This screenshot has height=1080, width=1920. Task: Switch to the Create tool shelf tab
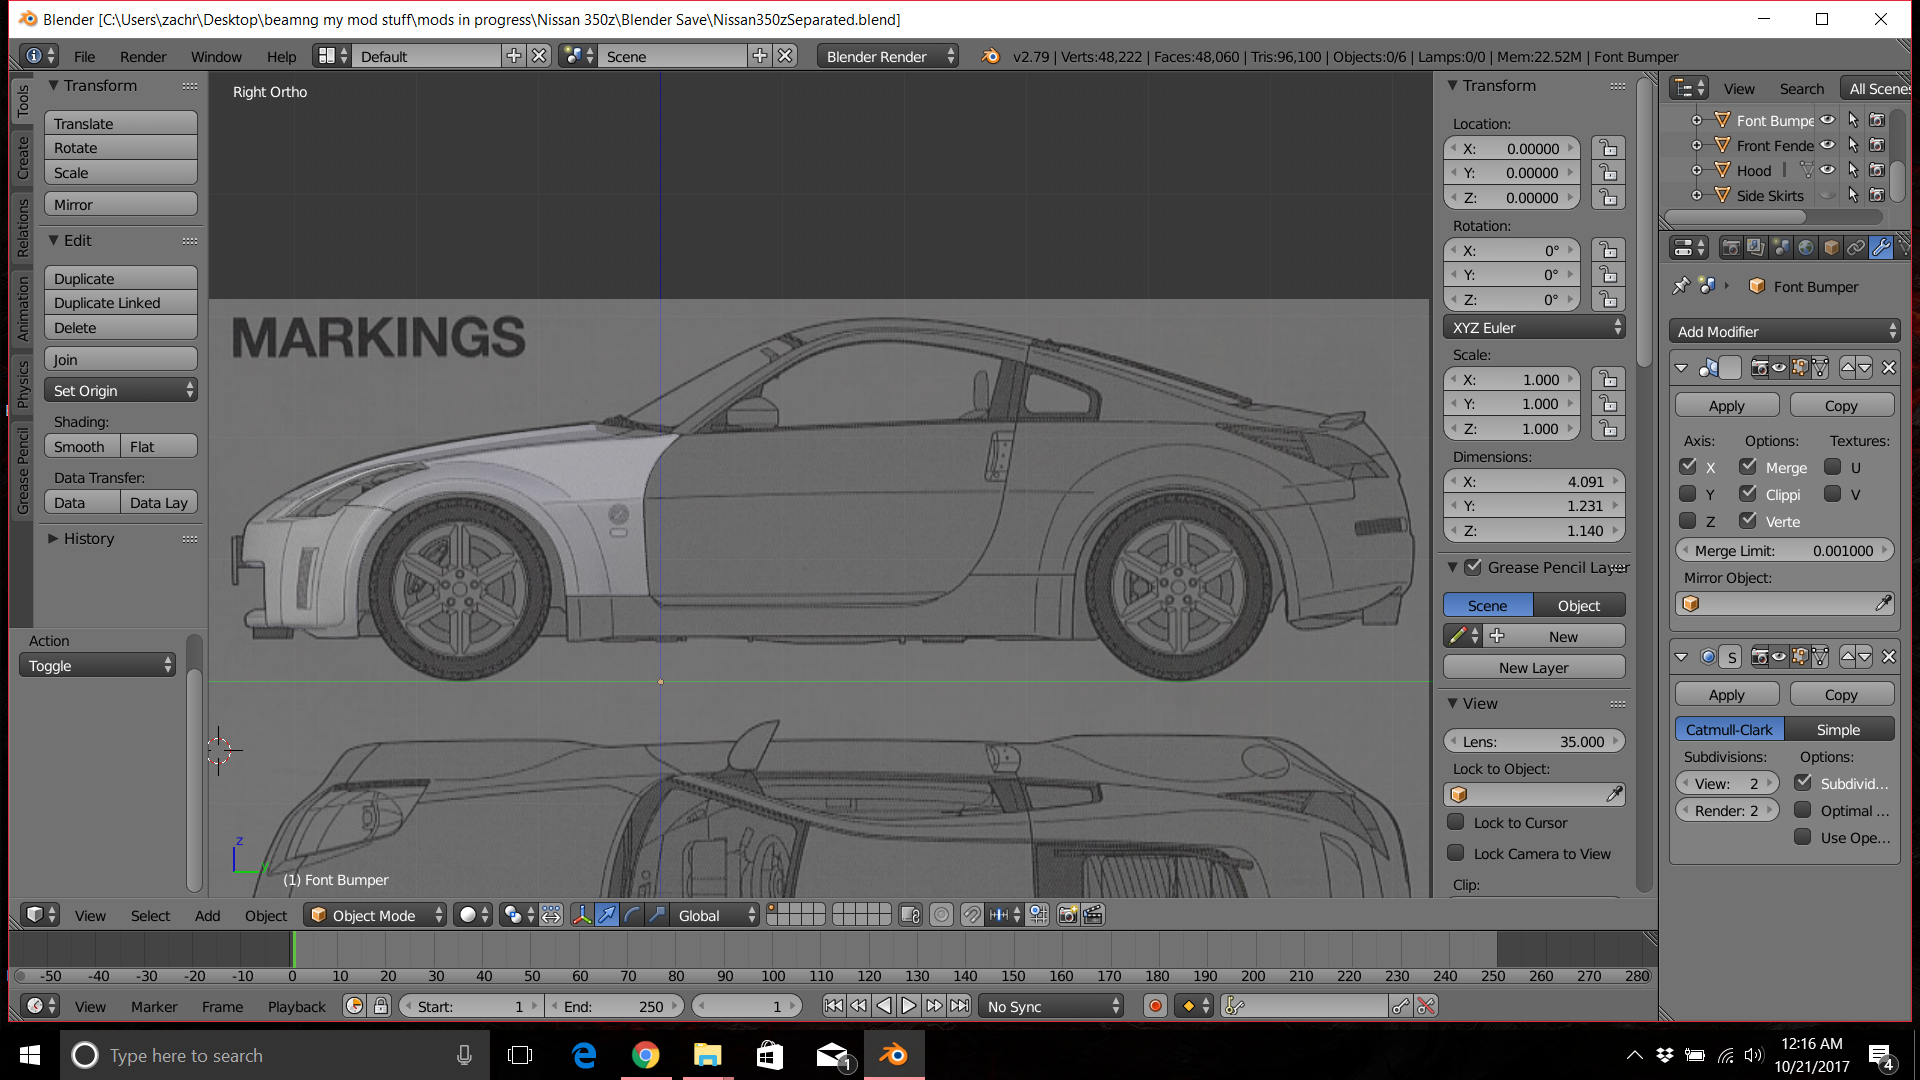coord(22,158)
